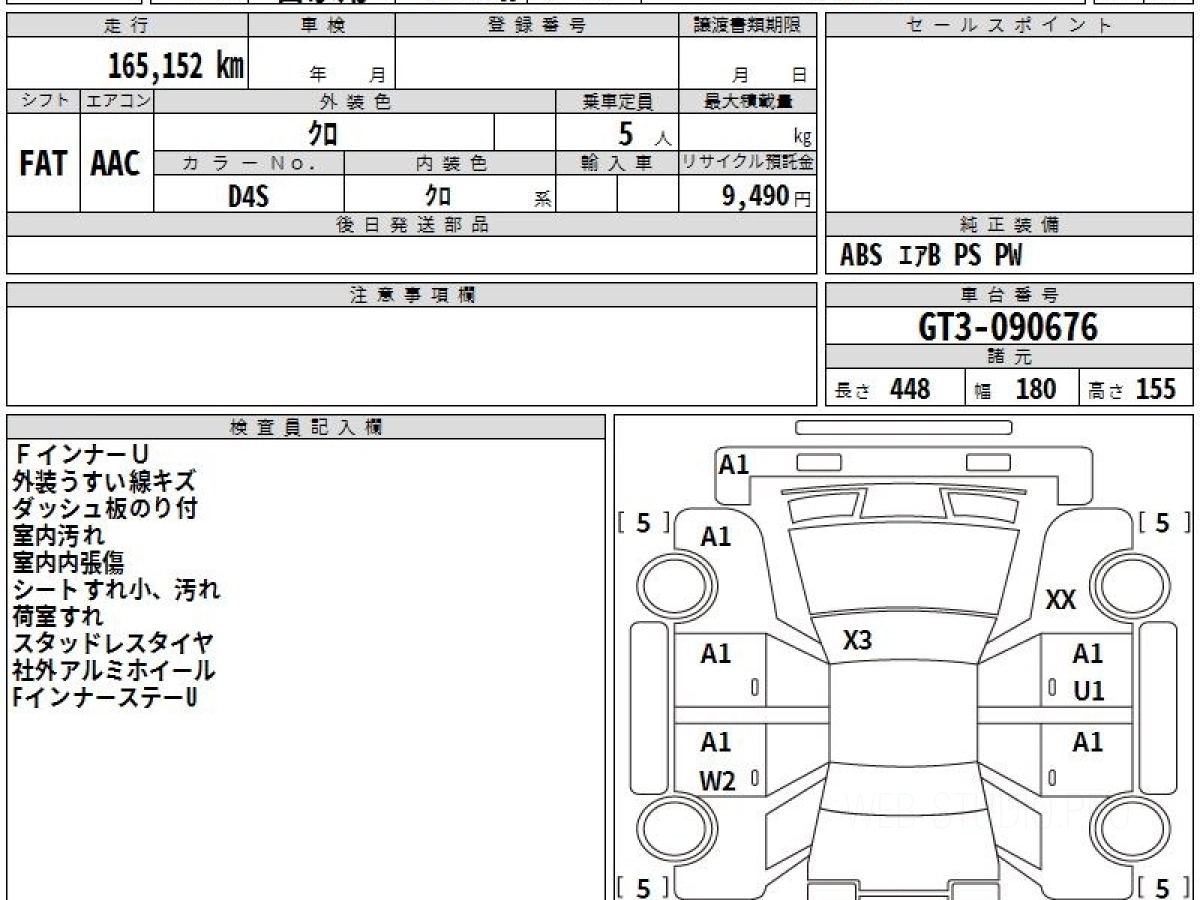Select the 純正装備 header
The width and height of the screenshot is (1200, 900).
pyautogui.click(x=1009, y=225)
